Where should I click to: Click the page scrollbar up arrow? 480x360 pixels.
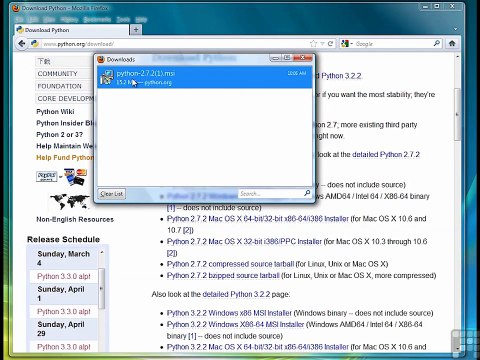click(457, 57)
